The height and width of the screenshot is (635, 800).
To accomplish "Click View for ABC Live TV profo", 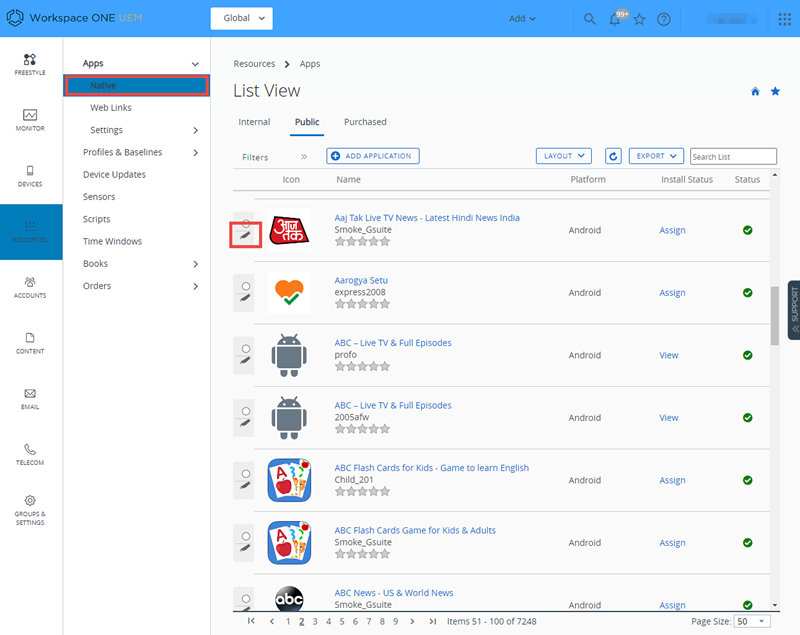I will click(x=668, y=355).
